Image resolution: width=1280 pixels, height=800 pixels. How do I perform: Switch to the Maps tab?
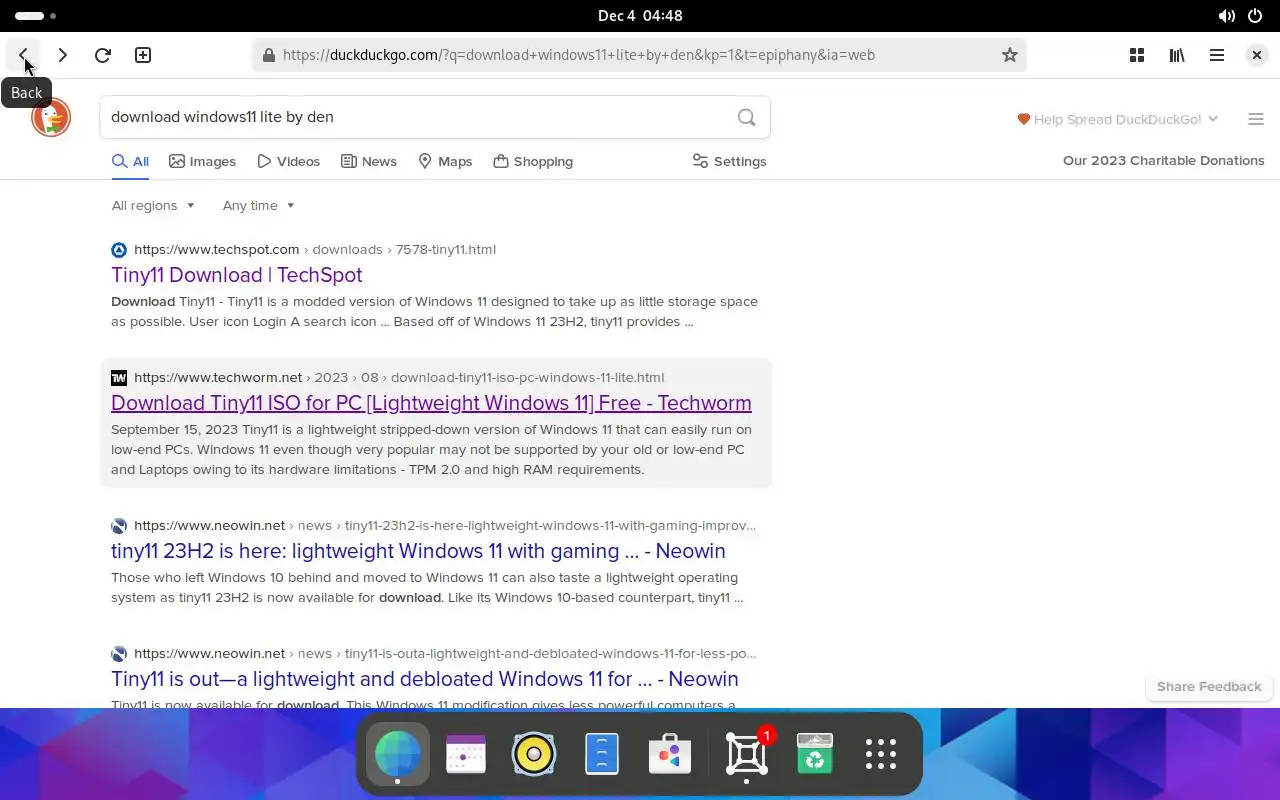point(445,161)
